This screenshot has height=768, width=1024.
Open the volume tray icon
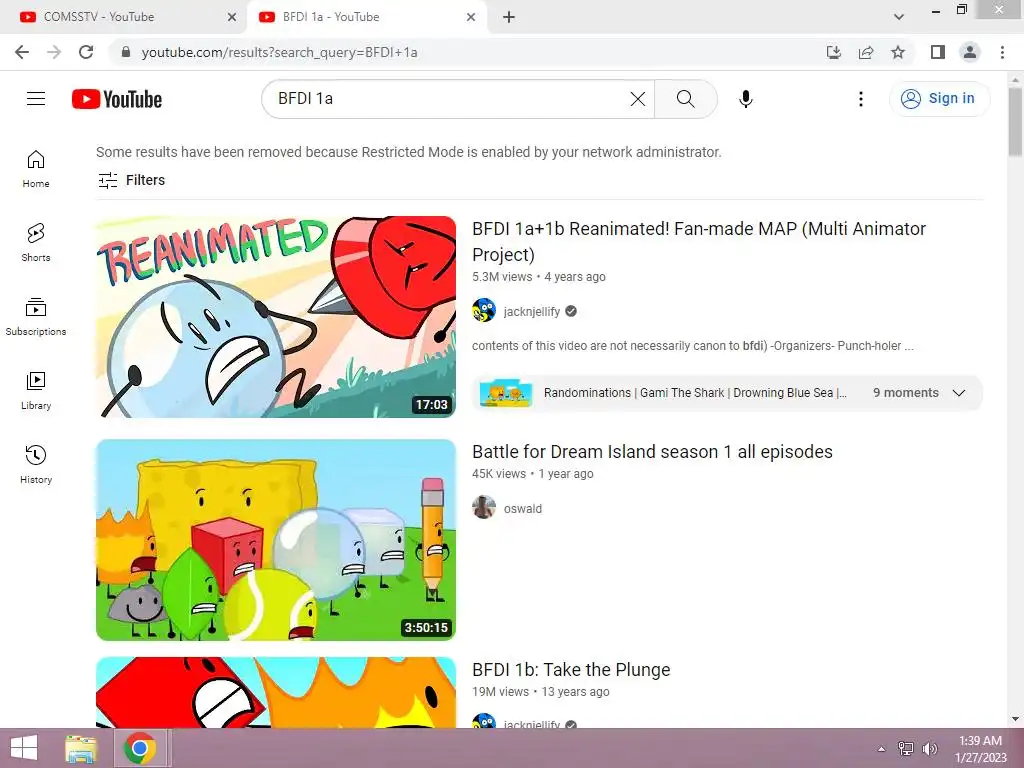[x=930, y=749]
